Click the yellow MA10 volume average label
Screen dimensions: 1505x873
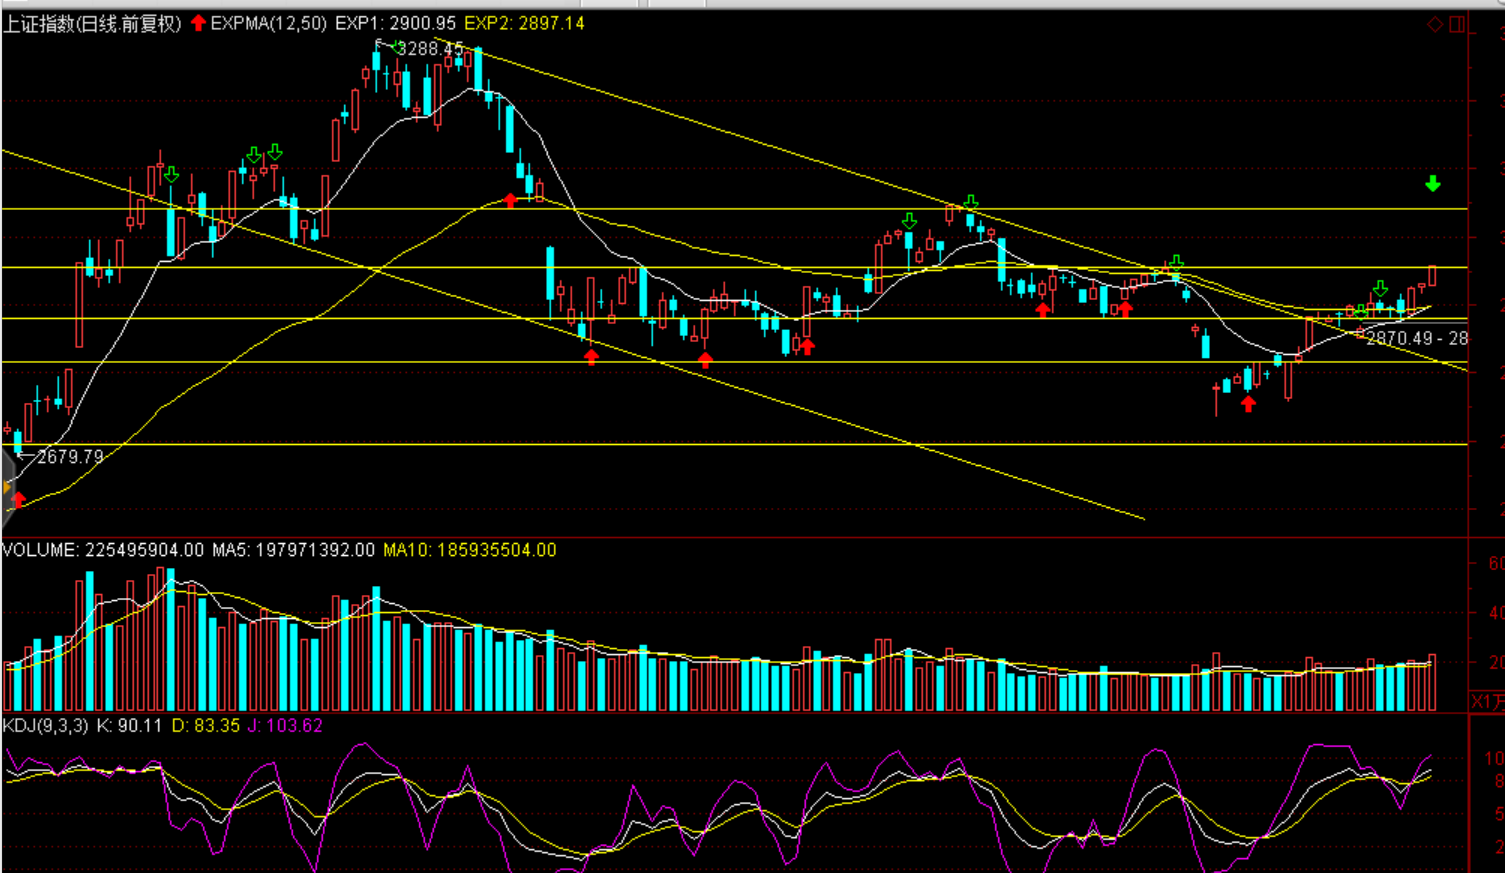coord(469,550)
